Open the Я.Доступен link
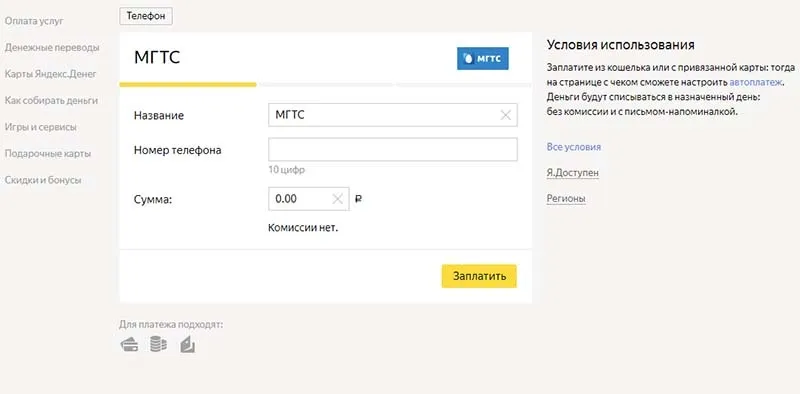Image resolution: width=800 pixels, height=394 pixels. pyautogui.click(x=572, y=173)
